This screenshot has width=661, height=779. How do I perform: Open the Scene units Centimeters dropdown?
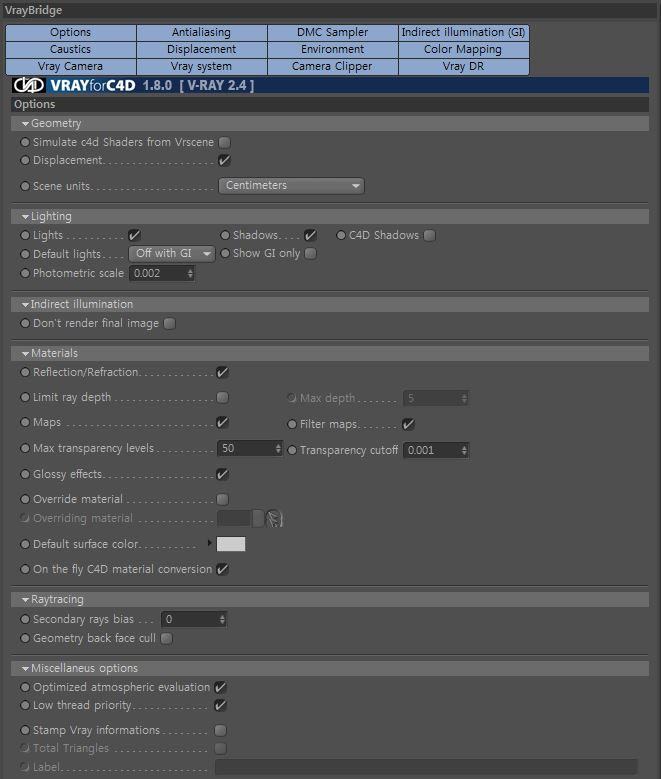click(291, 186)
